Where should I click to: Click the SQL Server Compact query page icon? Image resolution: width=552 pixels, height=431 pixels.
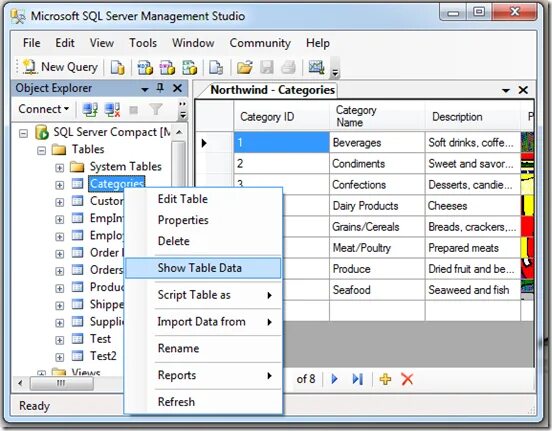[216, 67]
